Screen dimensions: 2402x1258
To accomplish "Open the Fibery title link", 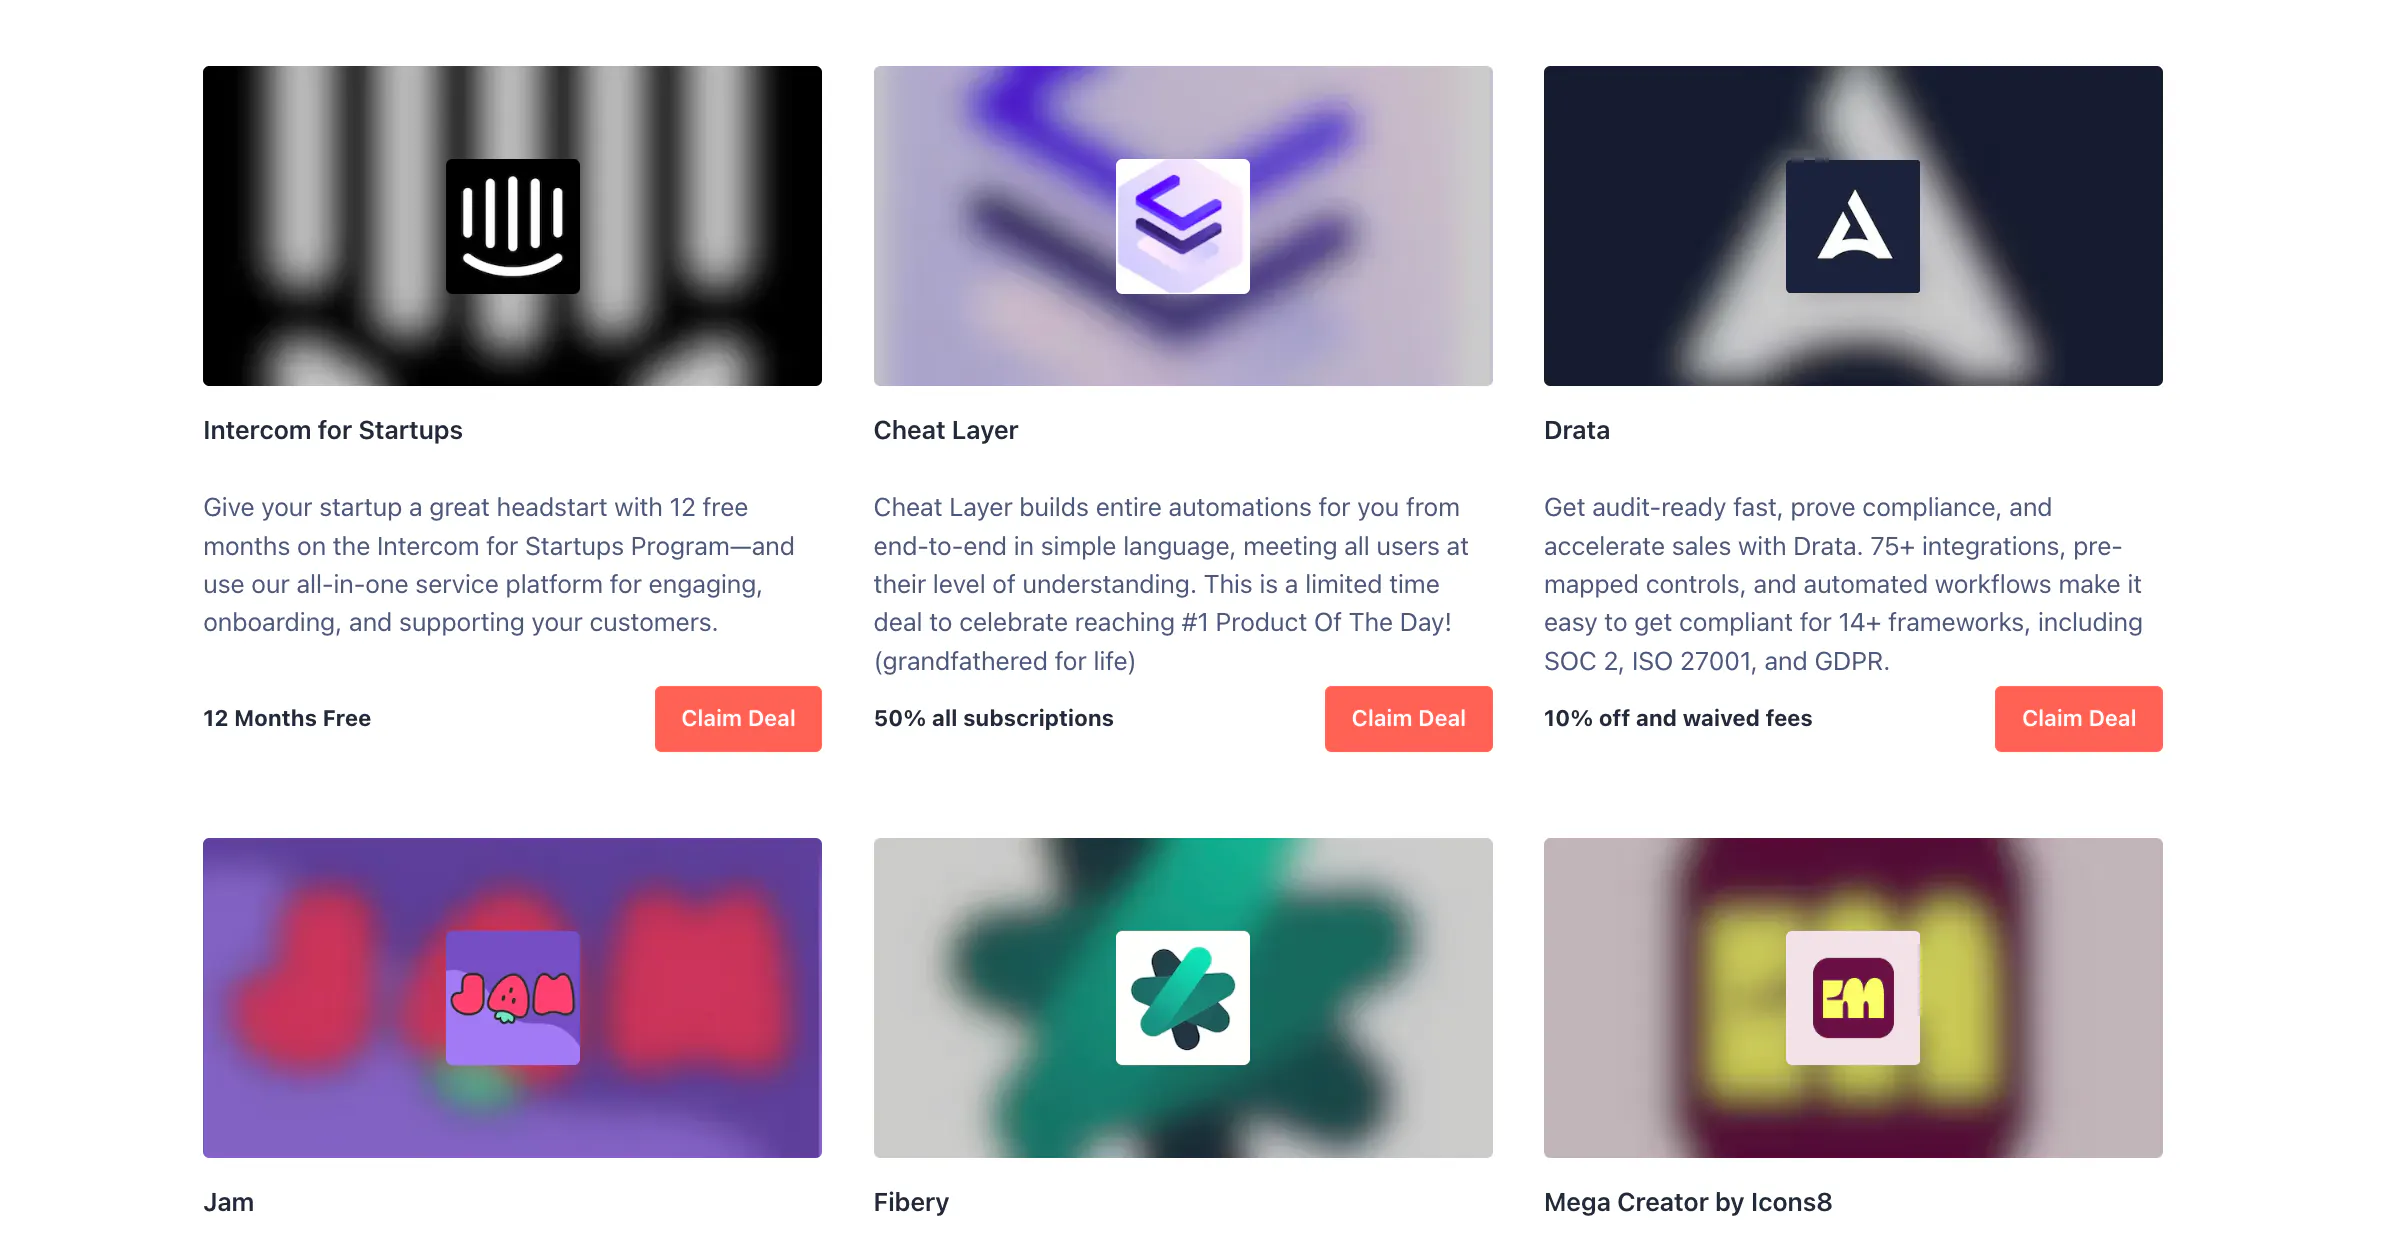I will tap(911, 1202).
